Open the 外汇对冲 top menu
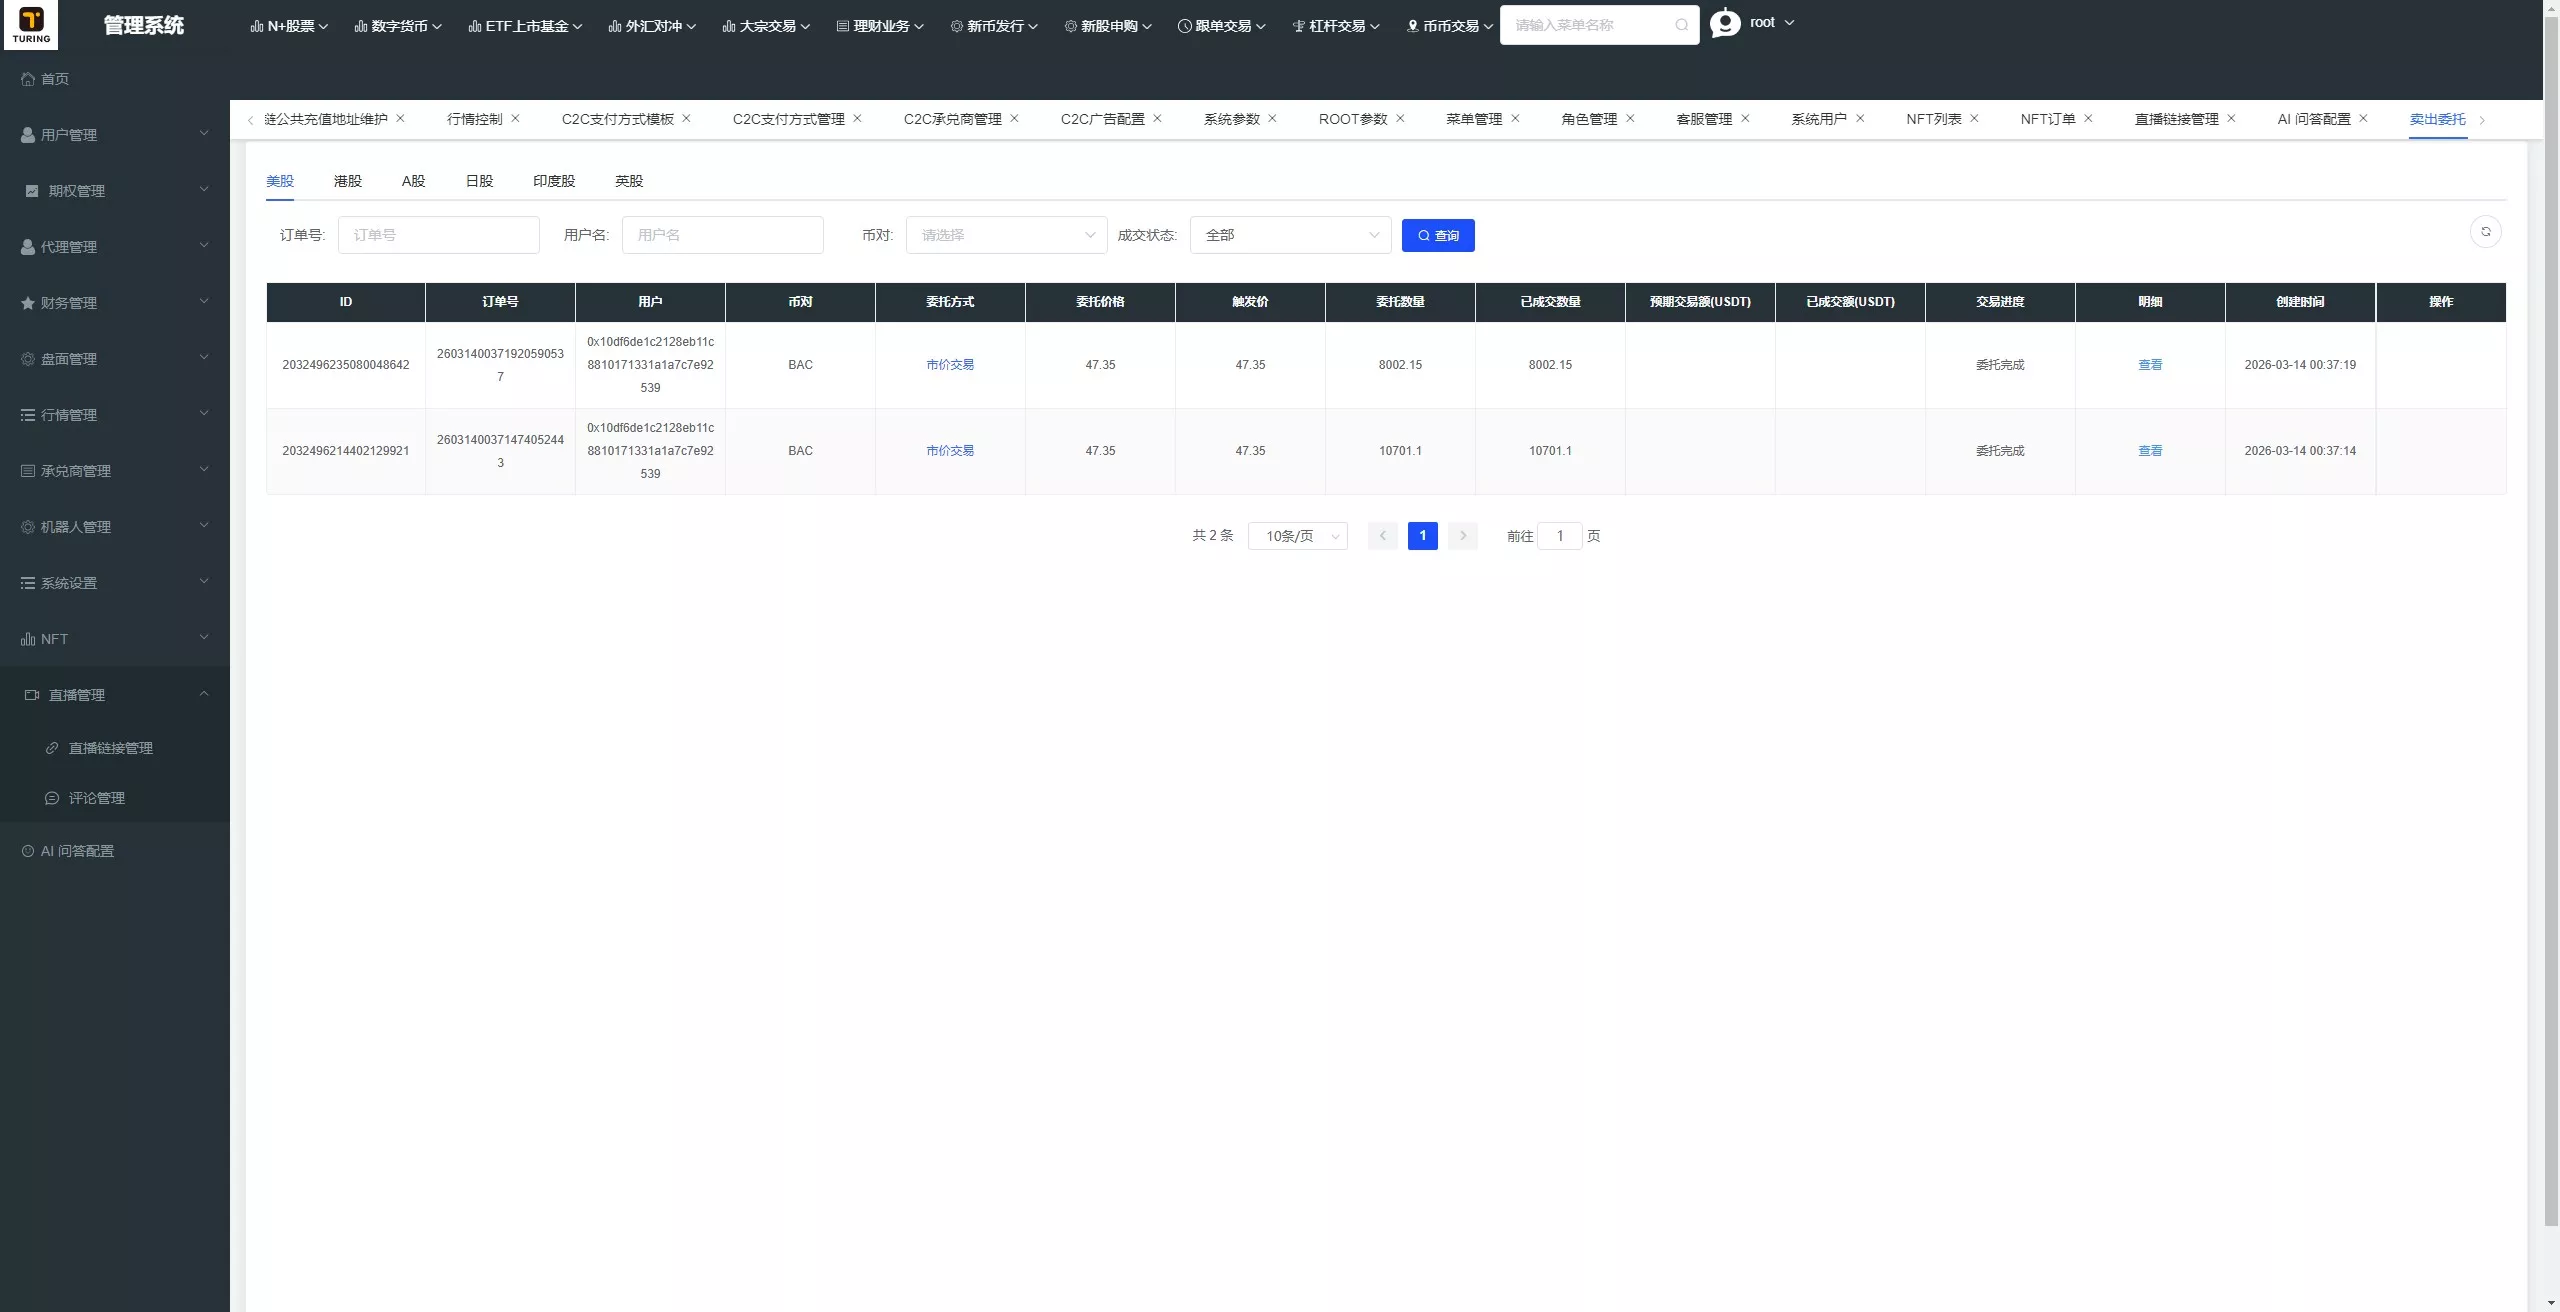The height and width of the screenshot is (1312, 2560). point(652,26)
